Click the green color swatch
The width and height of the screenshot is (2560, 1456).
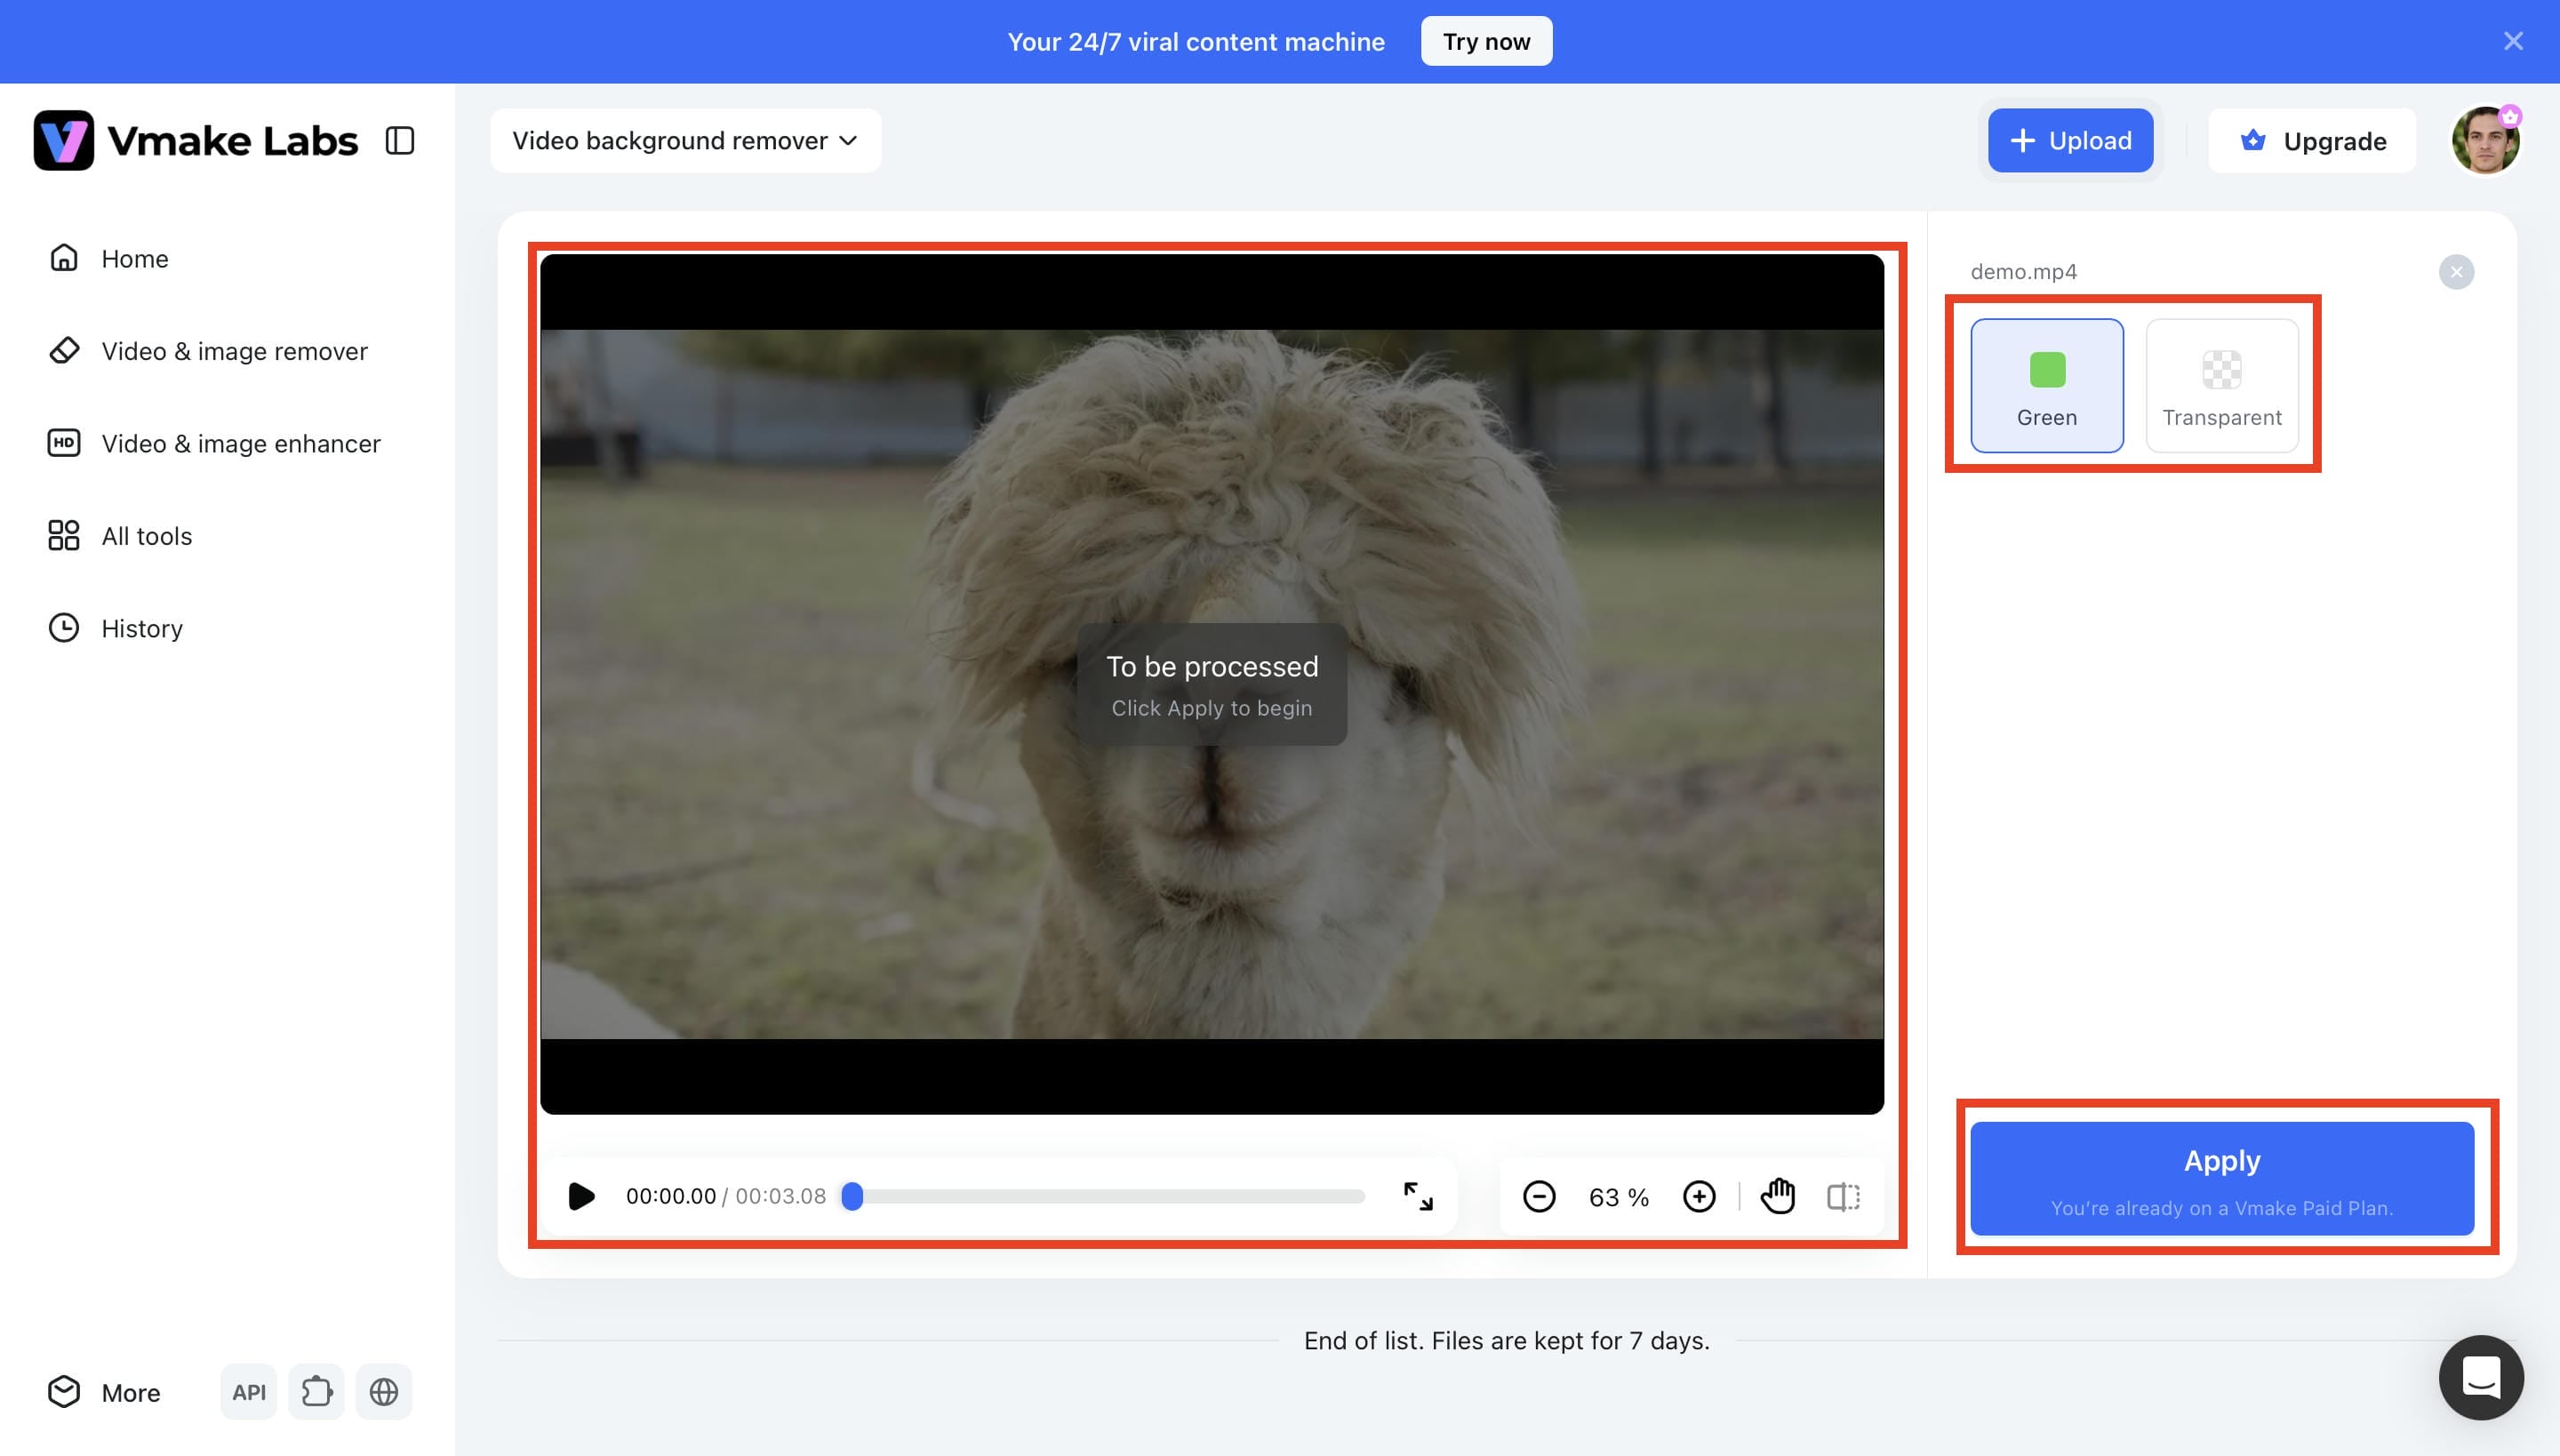click(x=2047, y=370)
